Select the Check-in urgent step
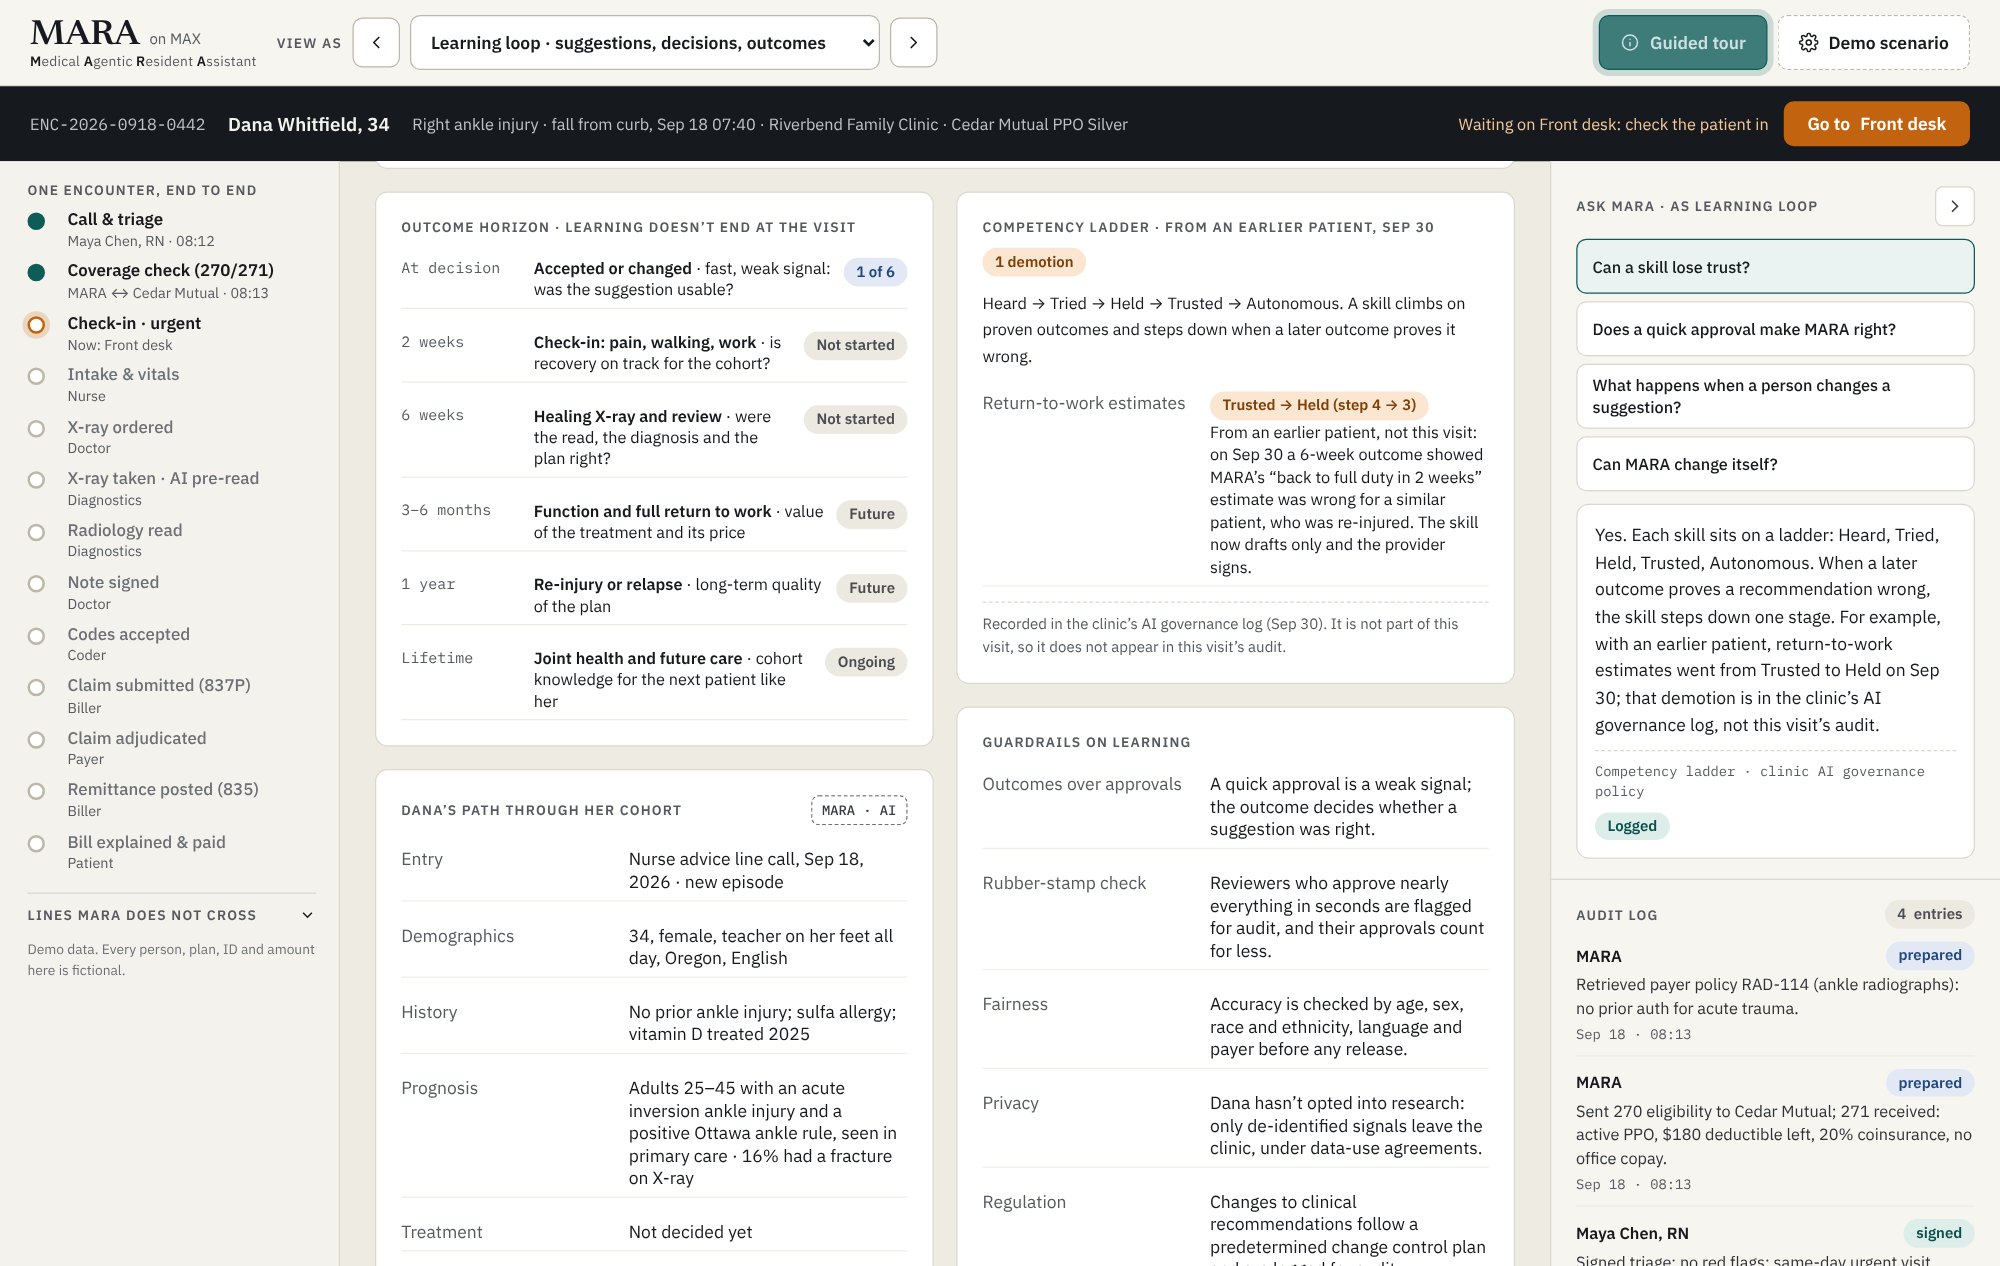This screenshot has width=2000, height=1266. [x=171, y=333]
